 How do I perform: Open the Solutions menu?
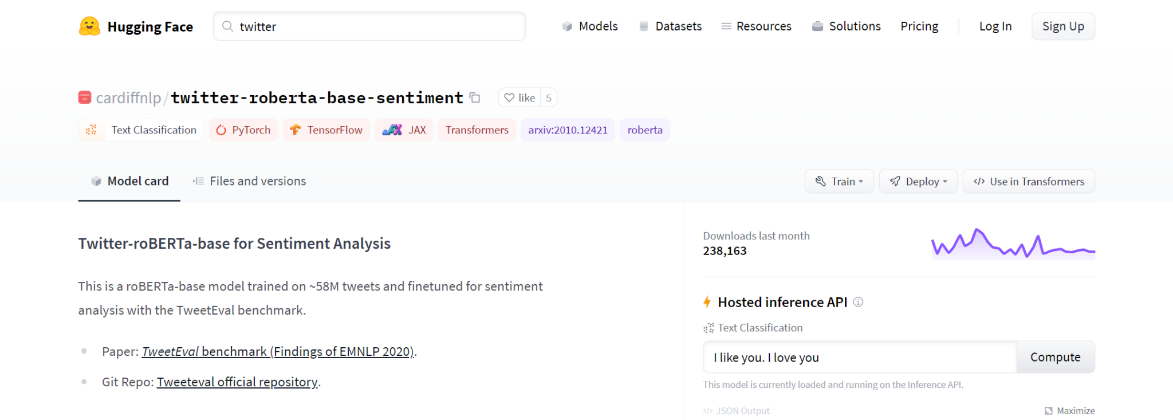[x=847, y=26]
